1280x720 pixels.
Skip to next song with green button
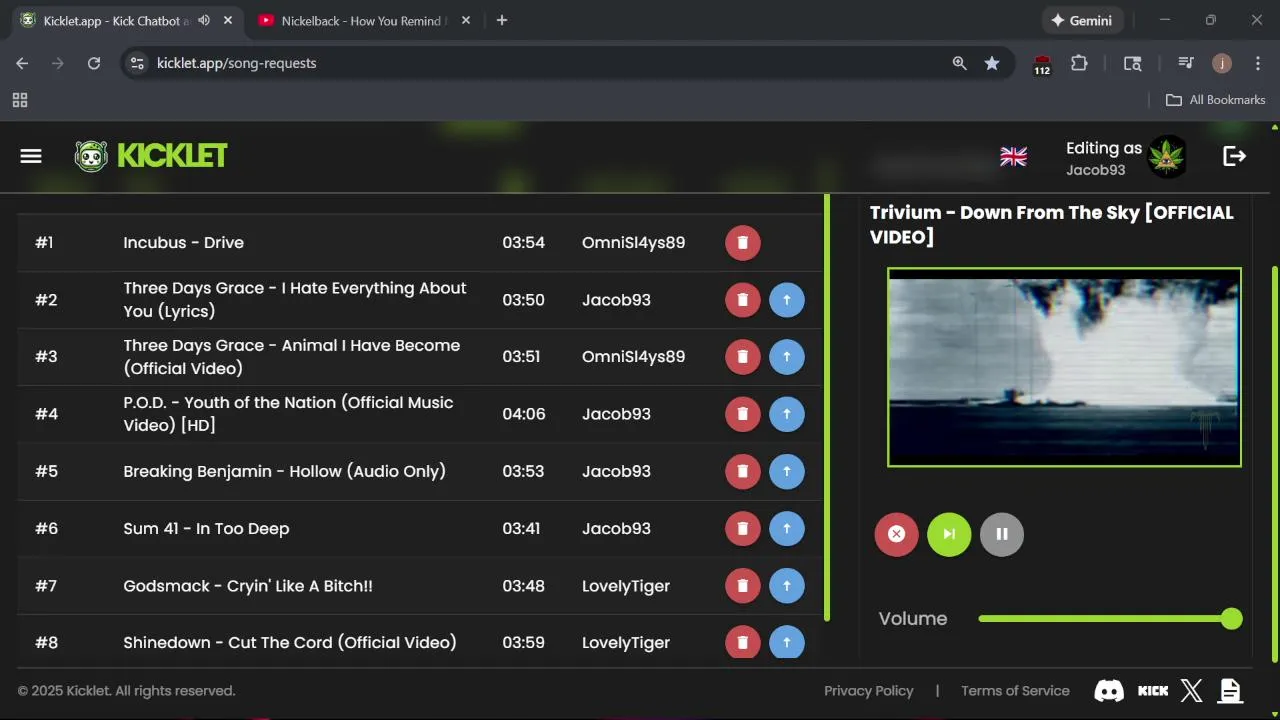click(950, 534)
